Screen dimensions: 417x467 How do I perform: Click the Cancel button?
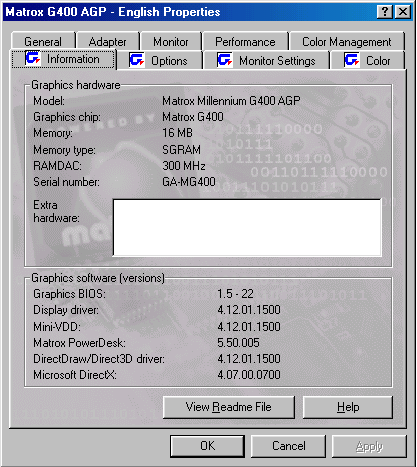click(x=288, y=446)
